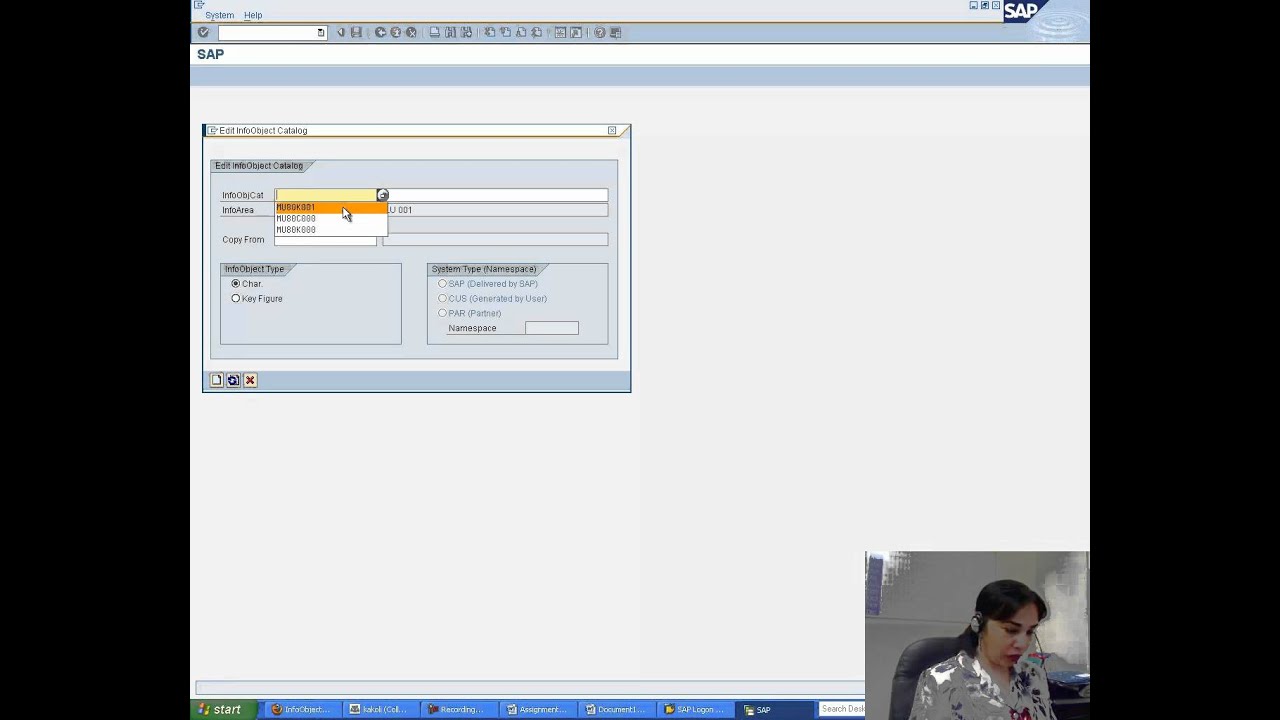Click the Cancel toolbar icon
Image resolution: width=1280 pixels, height=720 pixels.
pyautogui.click(x=411, y=32)
